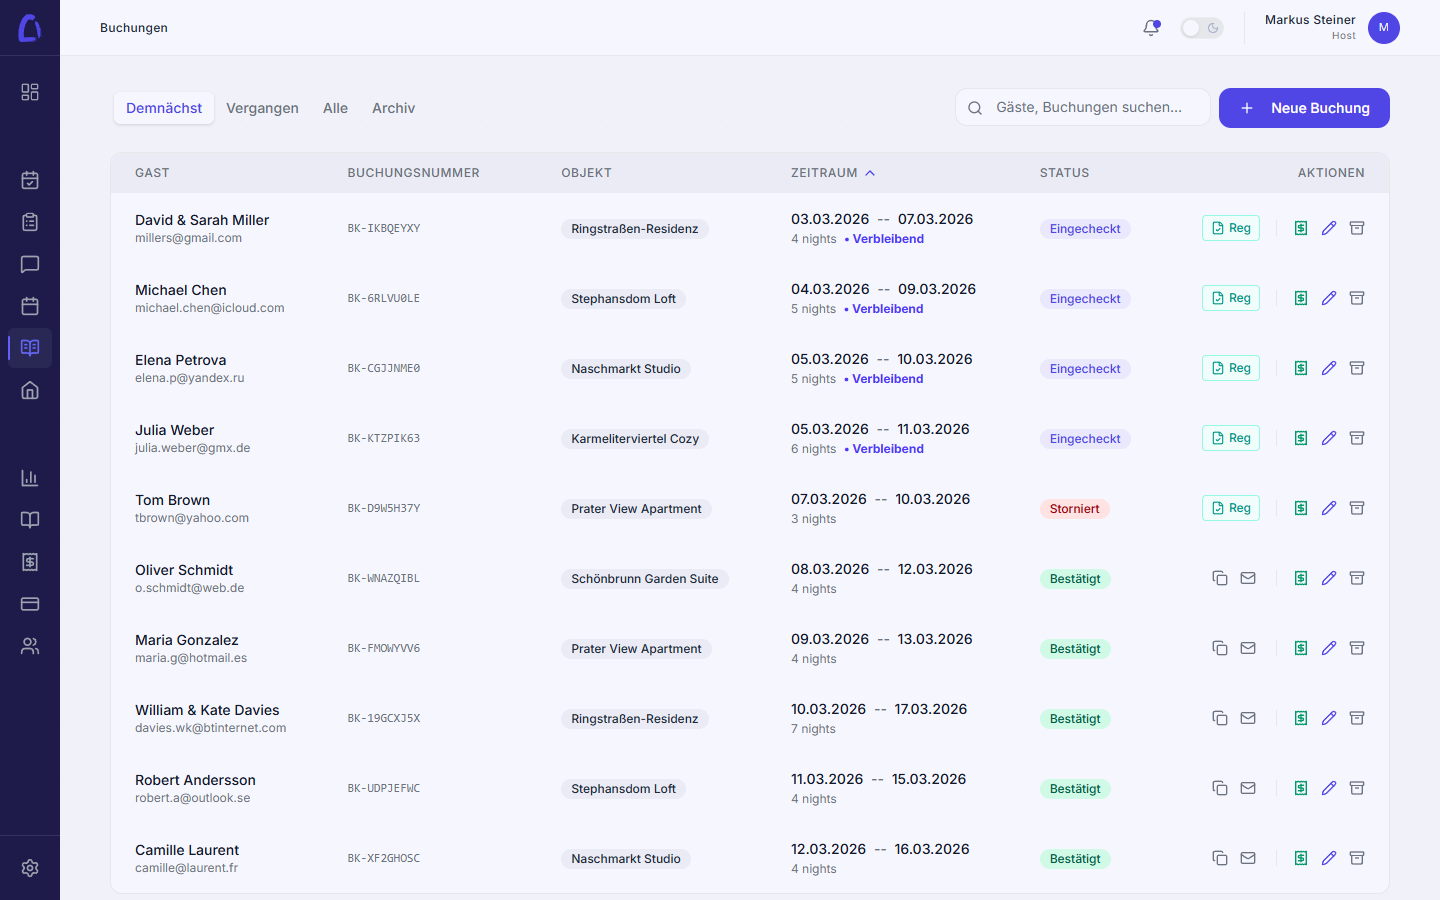Click the notification bell icon

point(1151,28)
